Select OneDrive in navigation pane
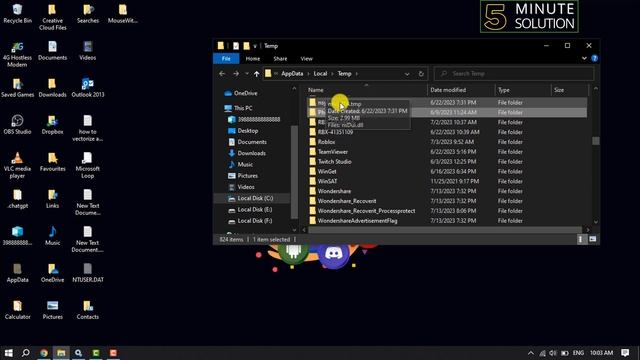Image resolution: width=640 pixels, height=360 pixels. coord(245,93)
